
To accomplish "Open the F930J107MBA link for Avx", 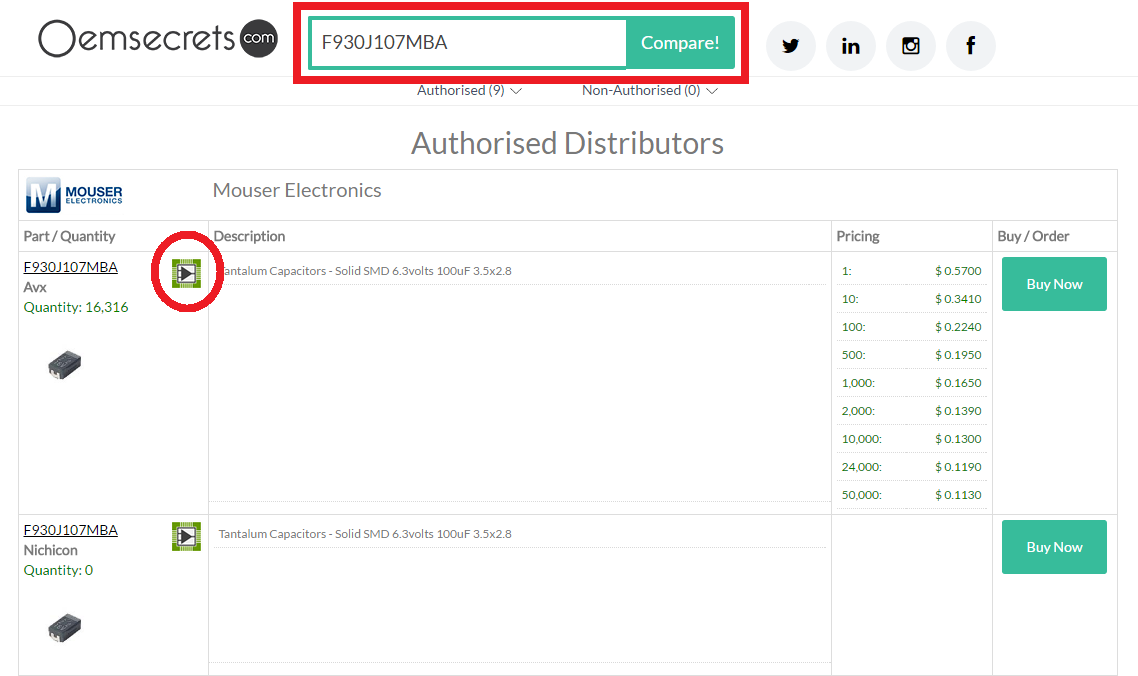I will tap(70, 267).
